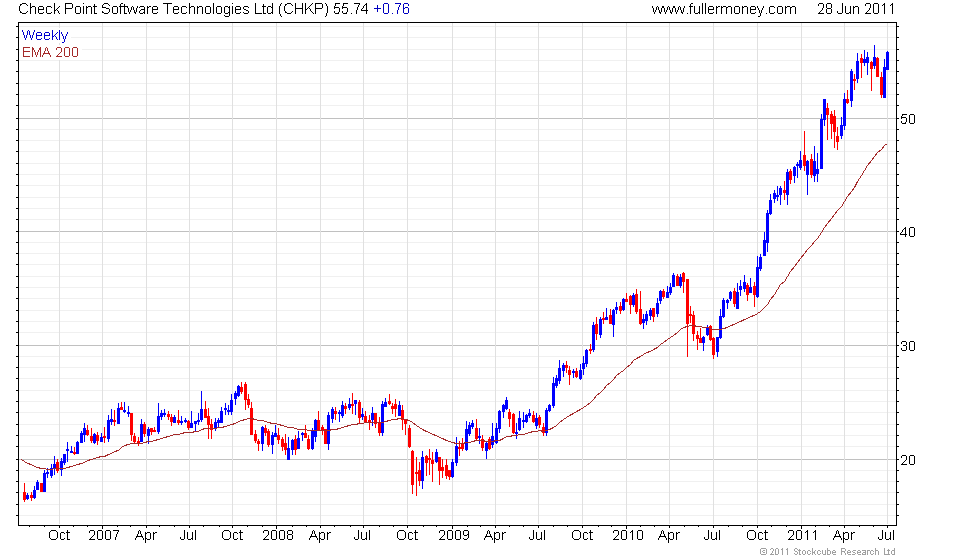Image resolution: width=980 pixels, height=560 pixels.
Task: Click the last price value 55.74
Action: pos(351,9)
